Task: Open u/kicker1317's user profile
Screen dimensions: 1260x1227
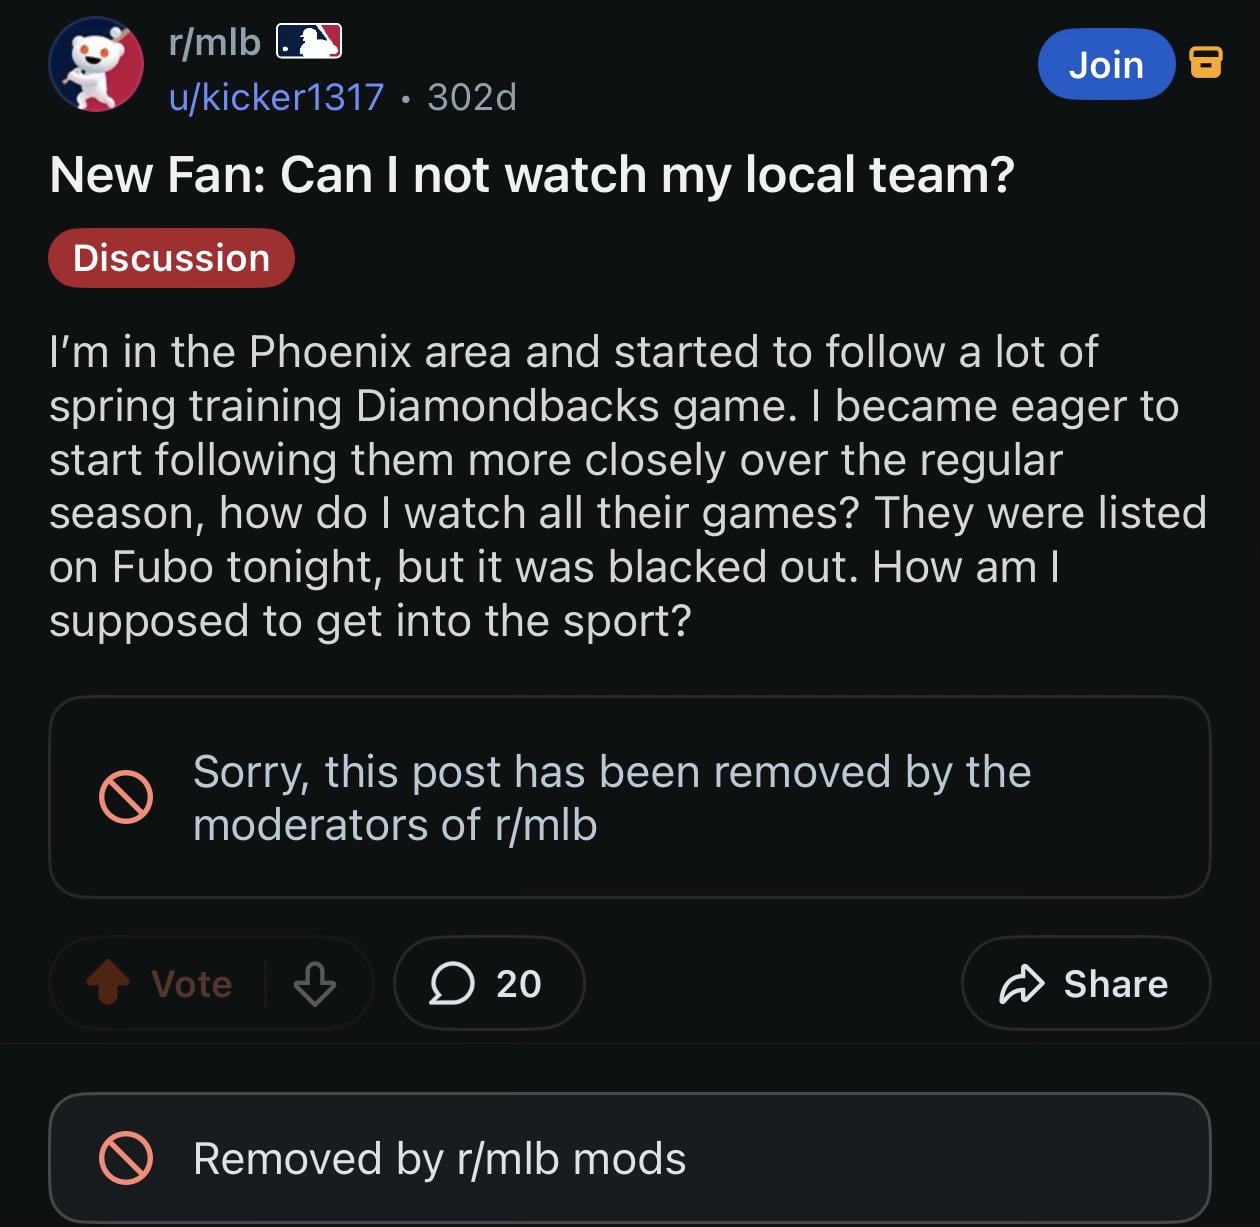Action: (276, 97)
